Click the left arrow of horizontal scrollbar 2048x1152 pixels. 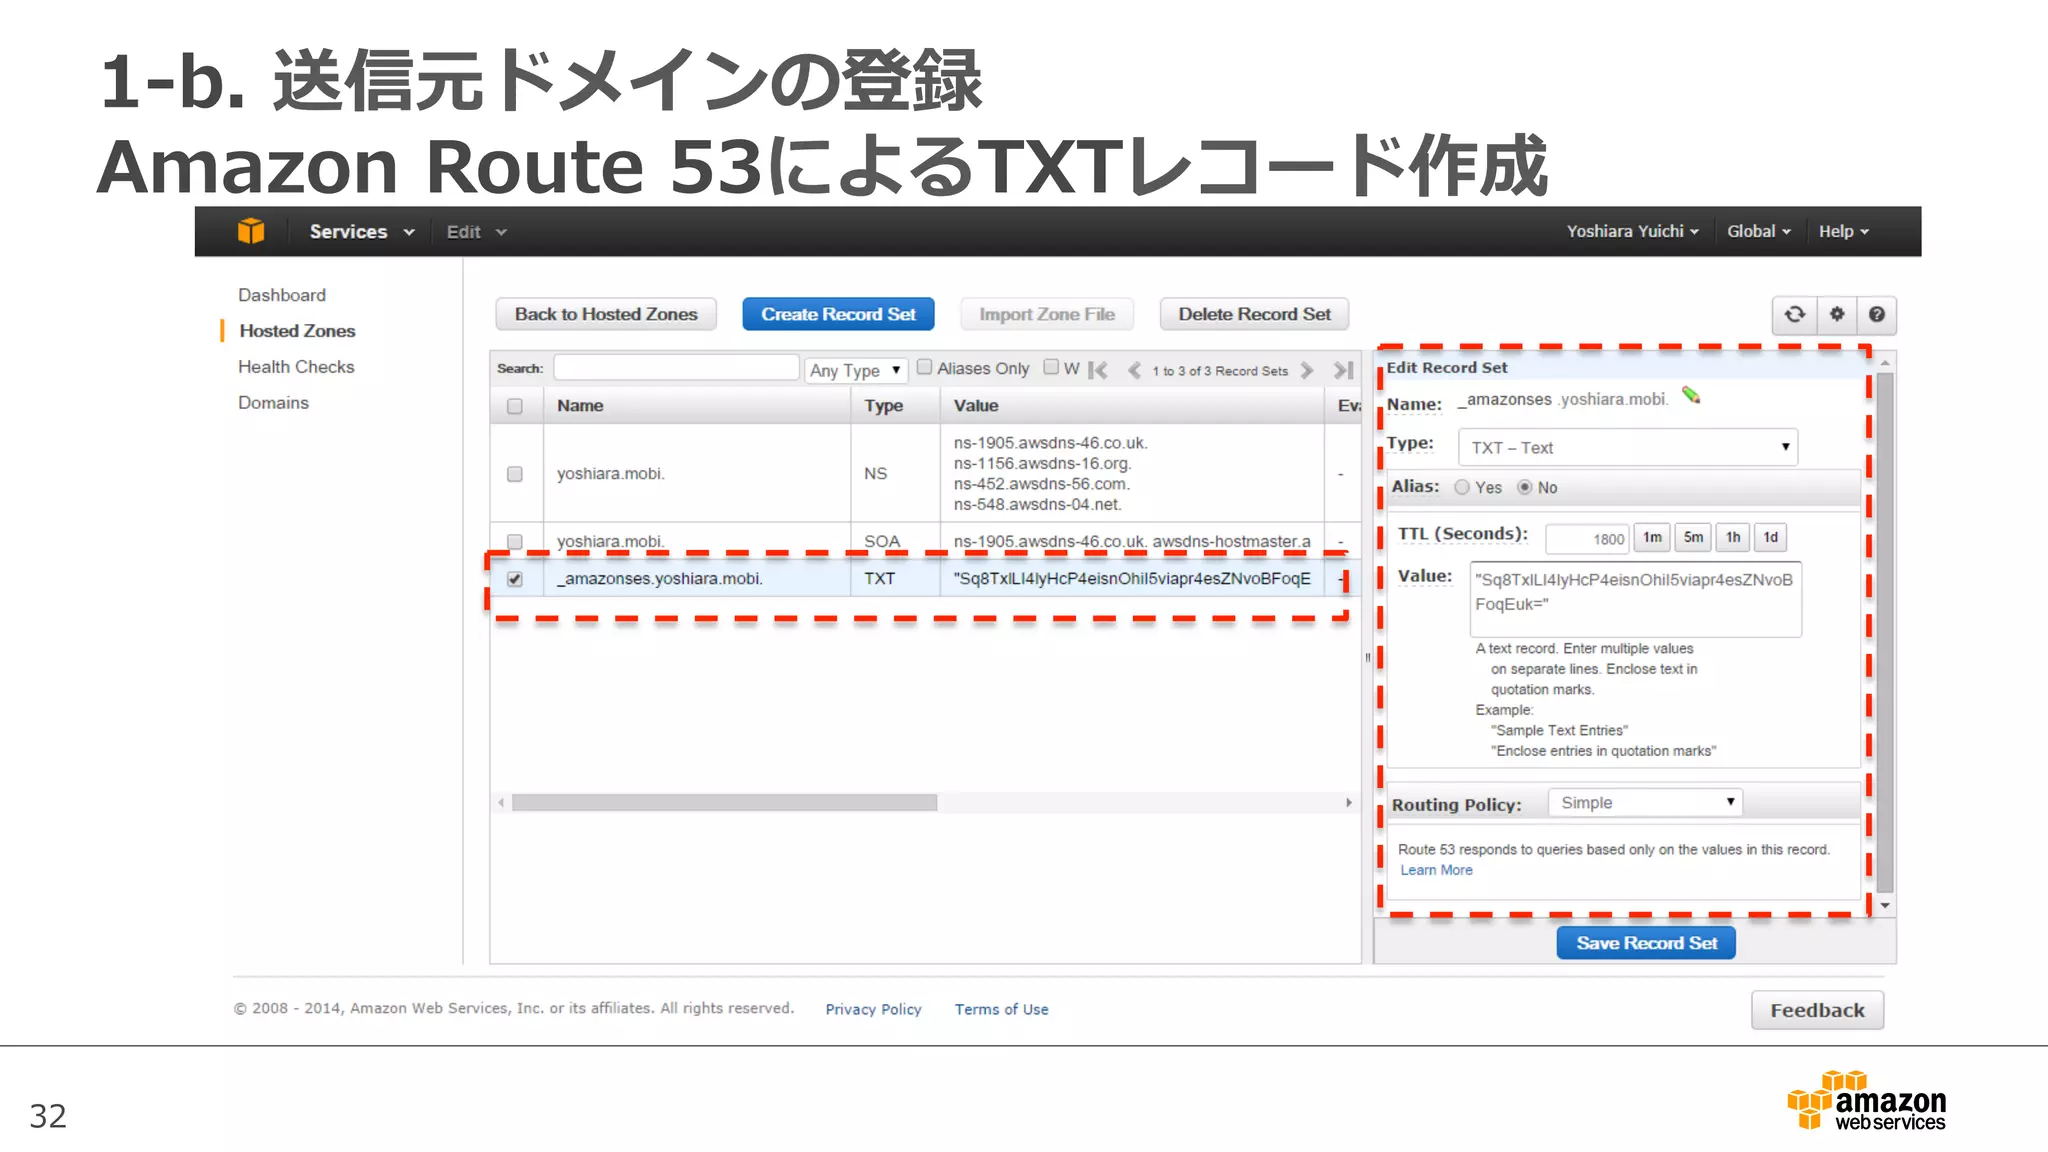pos(501,802)
